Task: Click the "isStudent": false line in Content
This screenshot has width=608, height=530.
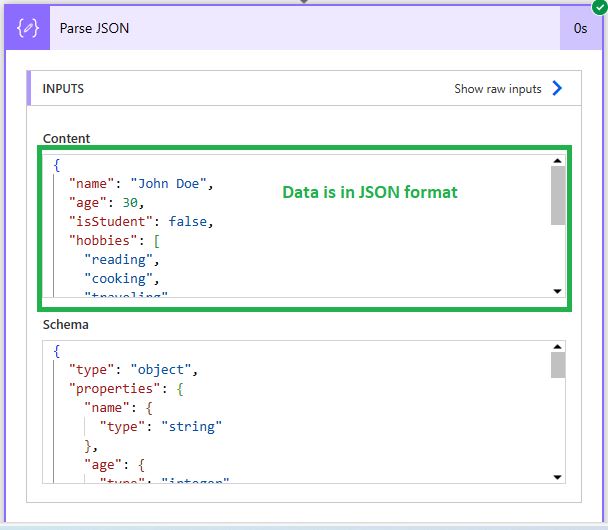Action: pos(141,221)
